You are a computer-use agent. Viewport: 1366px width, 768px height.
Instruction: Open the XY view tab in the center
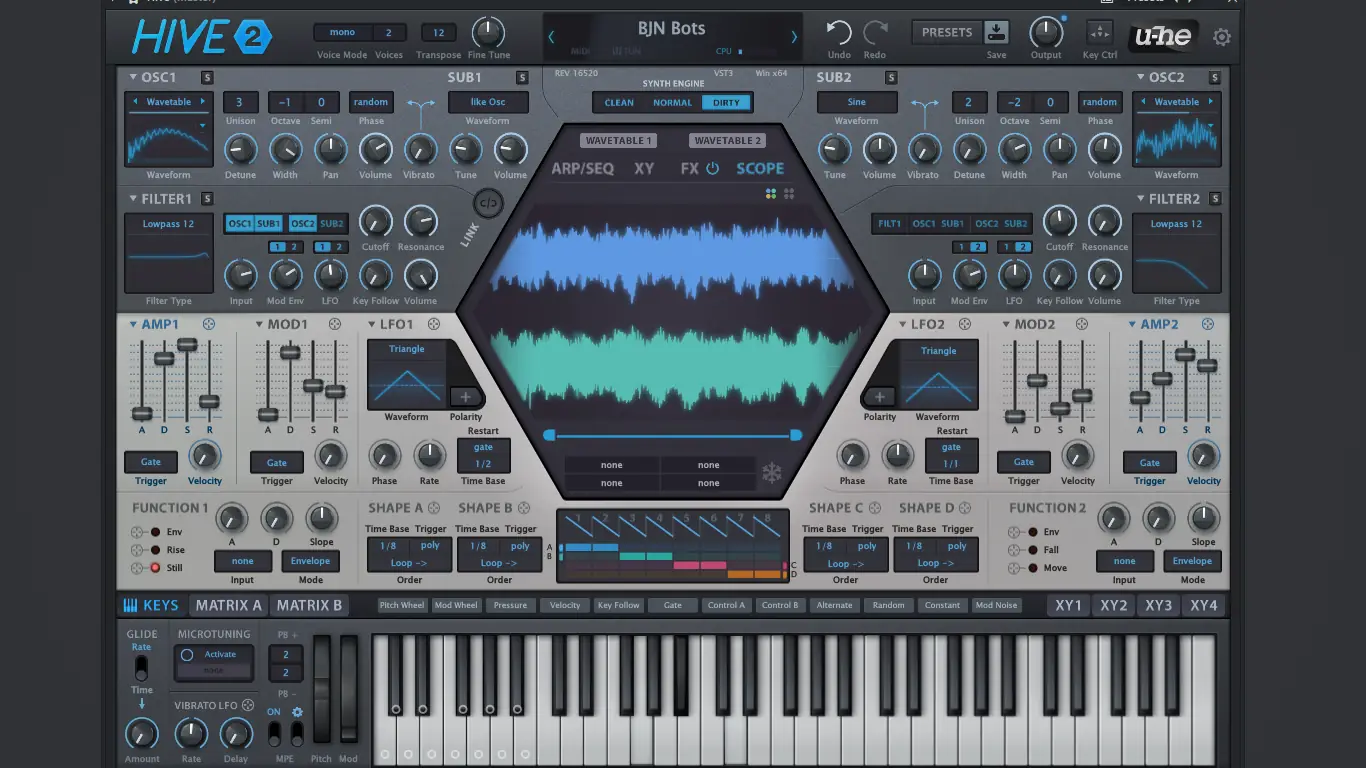[x=644, y=168]
